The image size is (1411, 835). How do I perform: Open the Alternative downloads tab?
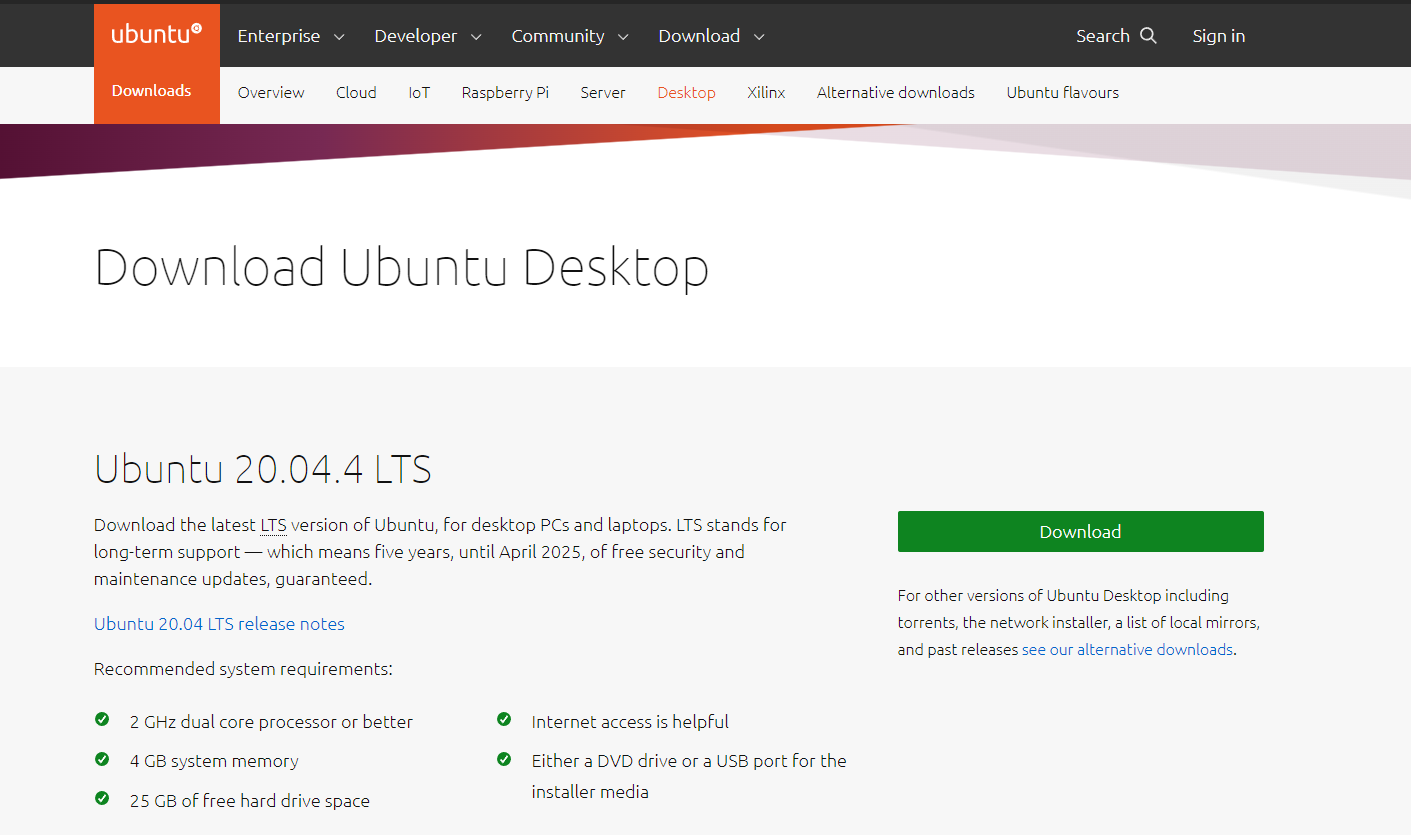[896, 93]
